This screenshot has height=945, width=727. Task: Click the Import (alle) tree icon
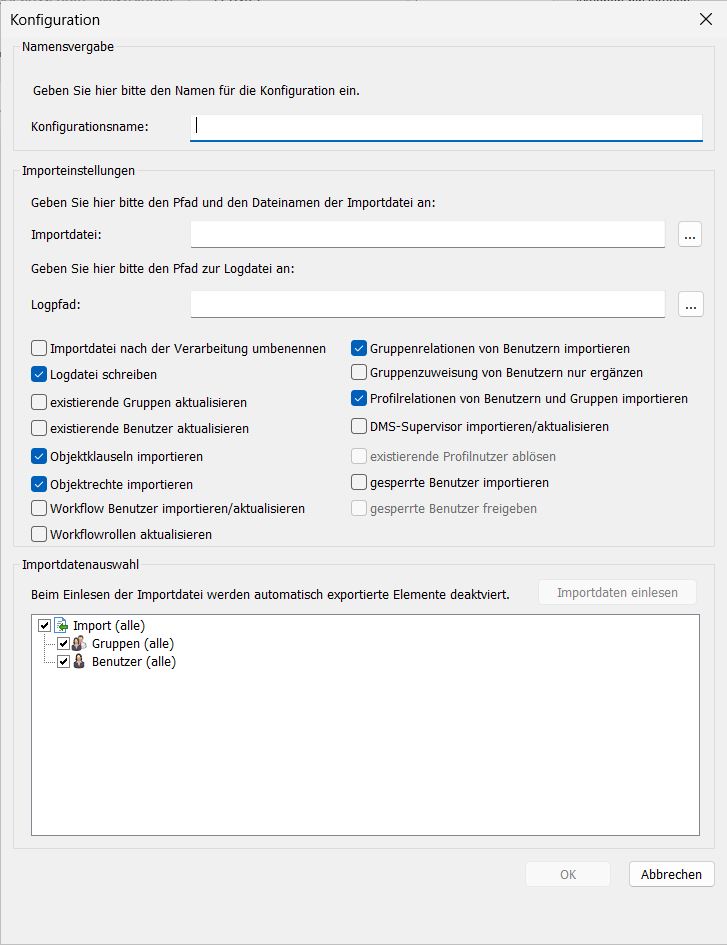tap(60, 625)
